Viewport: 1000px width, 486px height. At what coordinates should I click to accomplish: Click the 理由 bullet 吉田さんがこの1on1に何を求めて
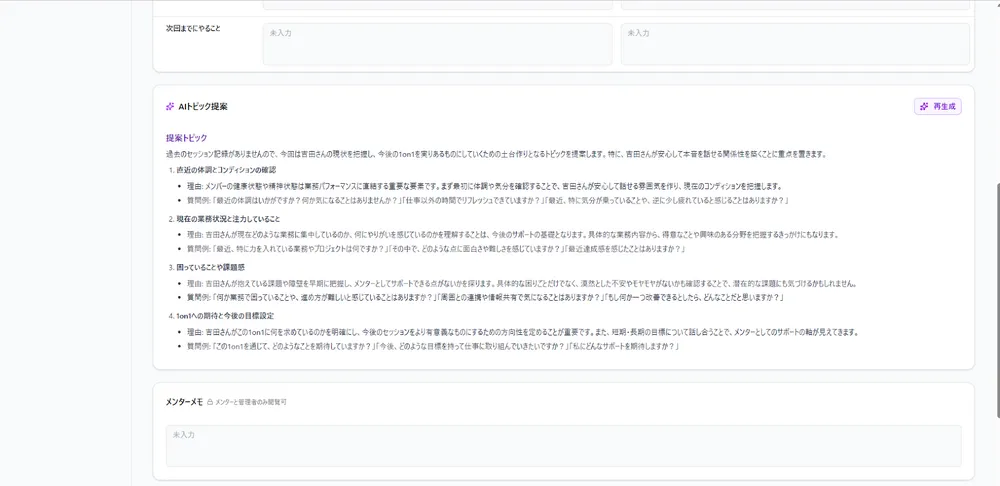(523, 332)
